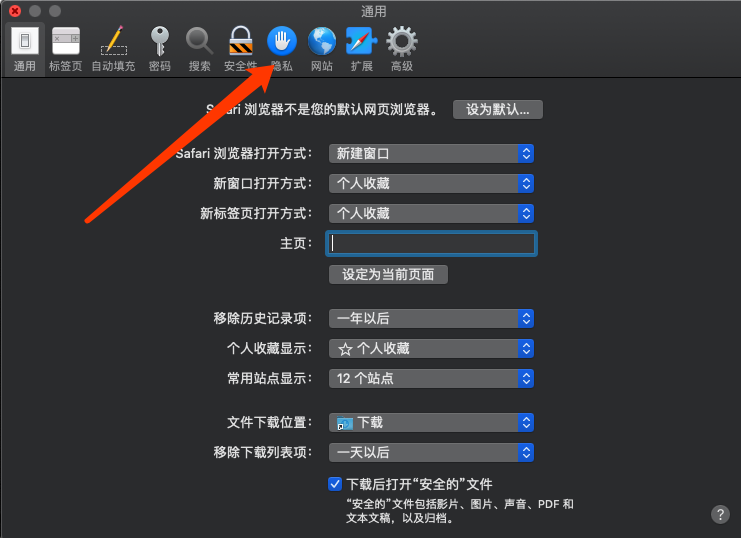741x538 pixels.
Task: Expand the 移除下载列表项 dropdown
Action: [431, 453]
